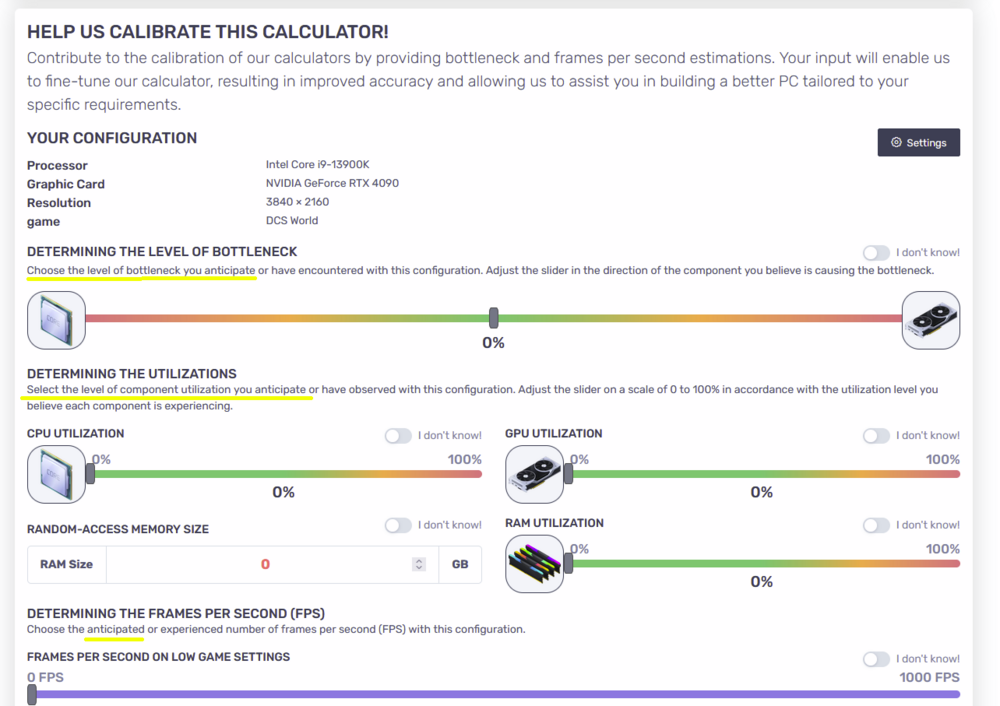The height and width of the screenshot is (706, 1000).
Task: Click the bottleneck slider handle at 0%
Action: (494, 318)
